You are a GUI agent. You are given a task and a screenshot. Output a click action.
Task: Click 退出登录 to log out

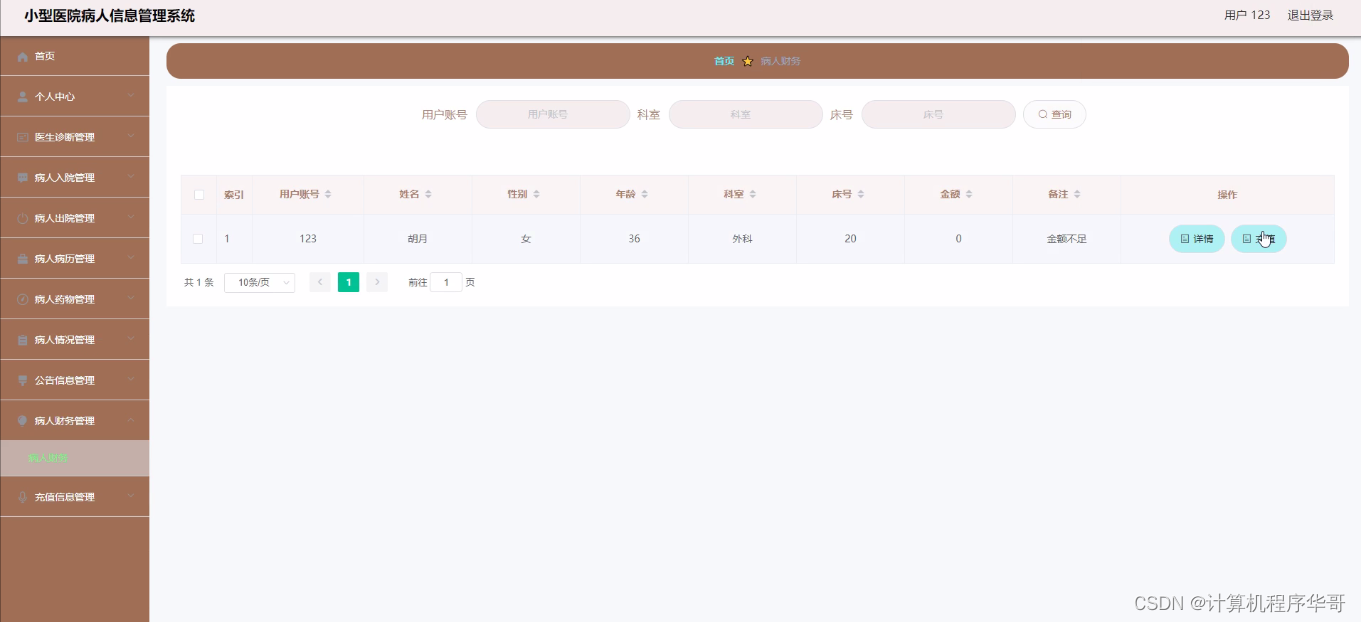(1310, 15)
